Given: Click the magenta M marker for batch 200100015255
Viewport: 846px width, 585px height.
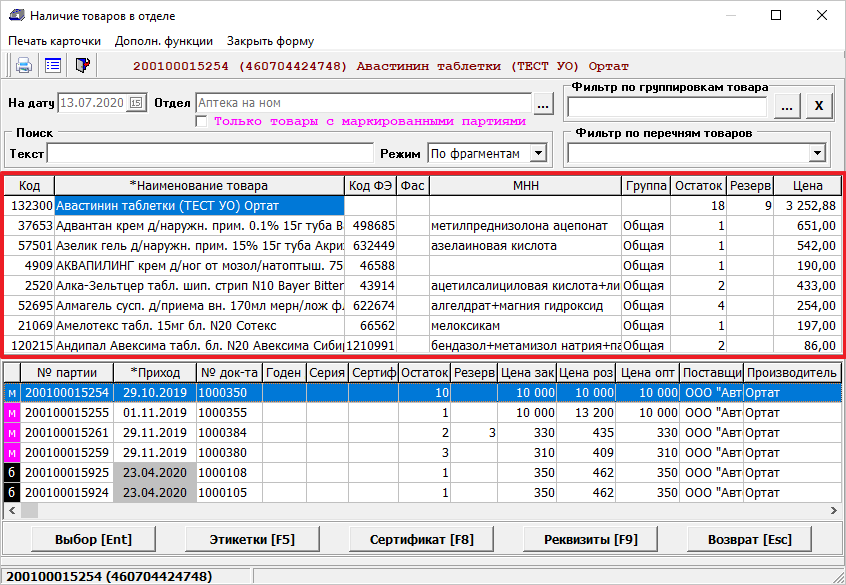Looking at the screenshot, I should click(12, 413).
